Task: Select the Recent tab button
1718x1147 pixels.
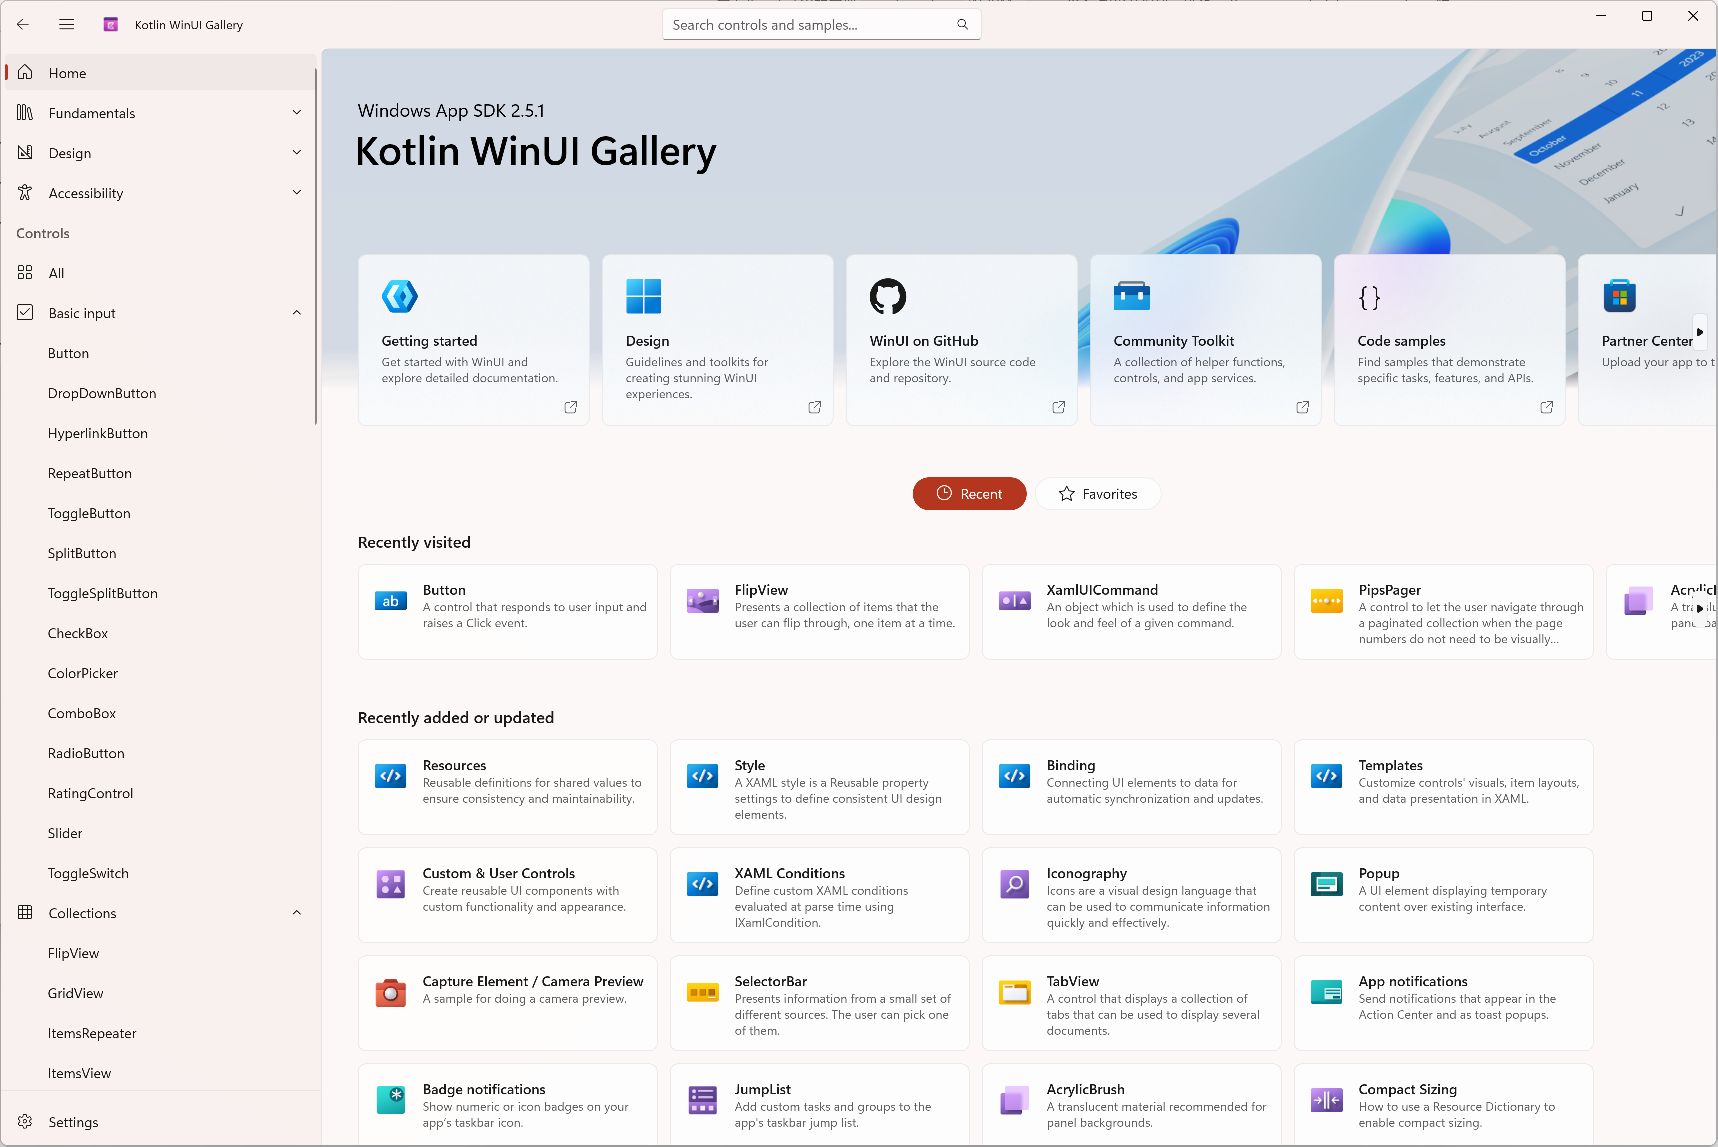Action: click(x=969, y=494)
